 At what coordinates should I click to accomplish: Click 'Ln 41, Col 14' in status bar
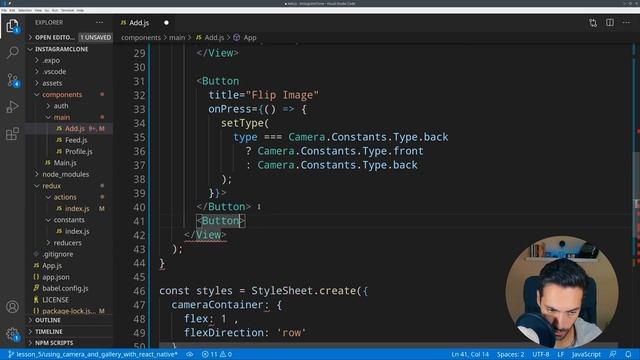pyautogui.click(x=470, y=354)
